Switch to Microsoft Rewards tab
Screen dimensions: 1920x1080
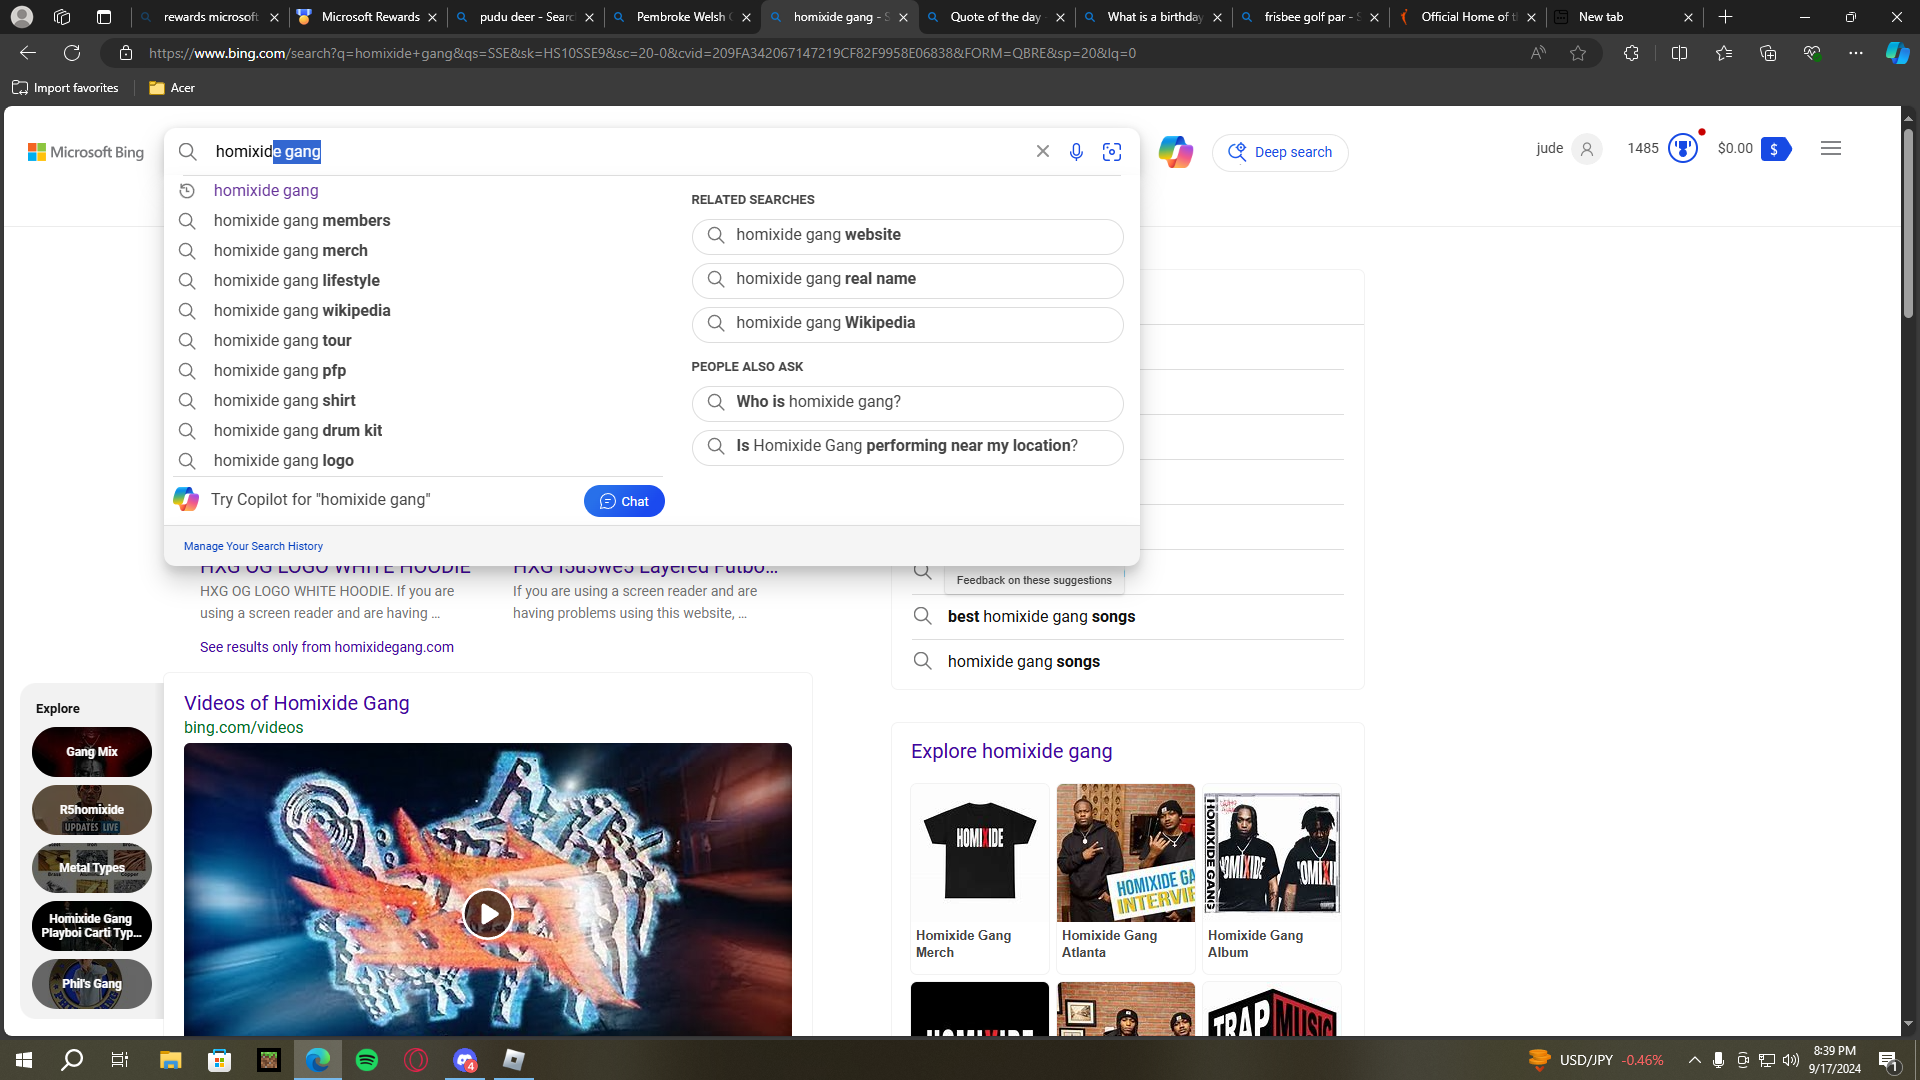370,17
